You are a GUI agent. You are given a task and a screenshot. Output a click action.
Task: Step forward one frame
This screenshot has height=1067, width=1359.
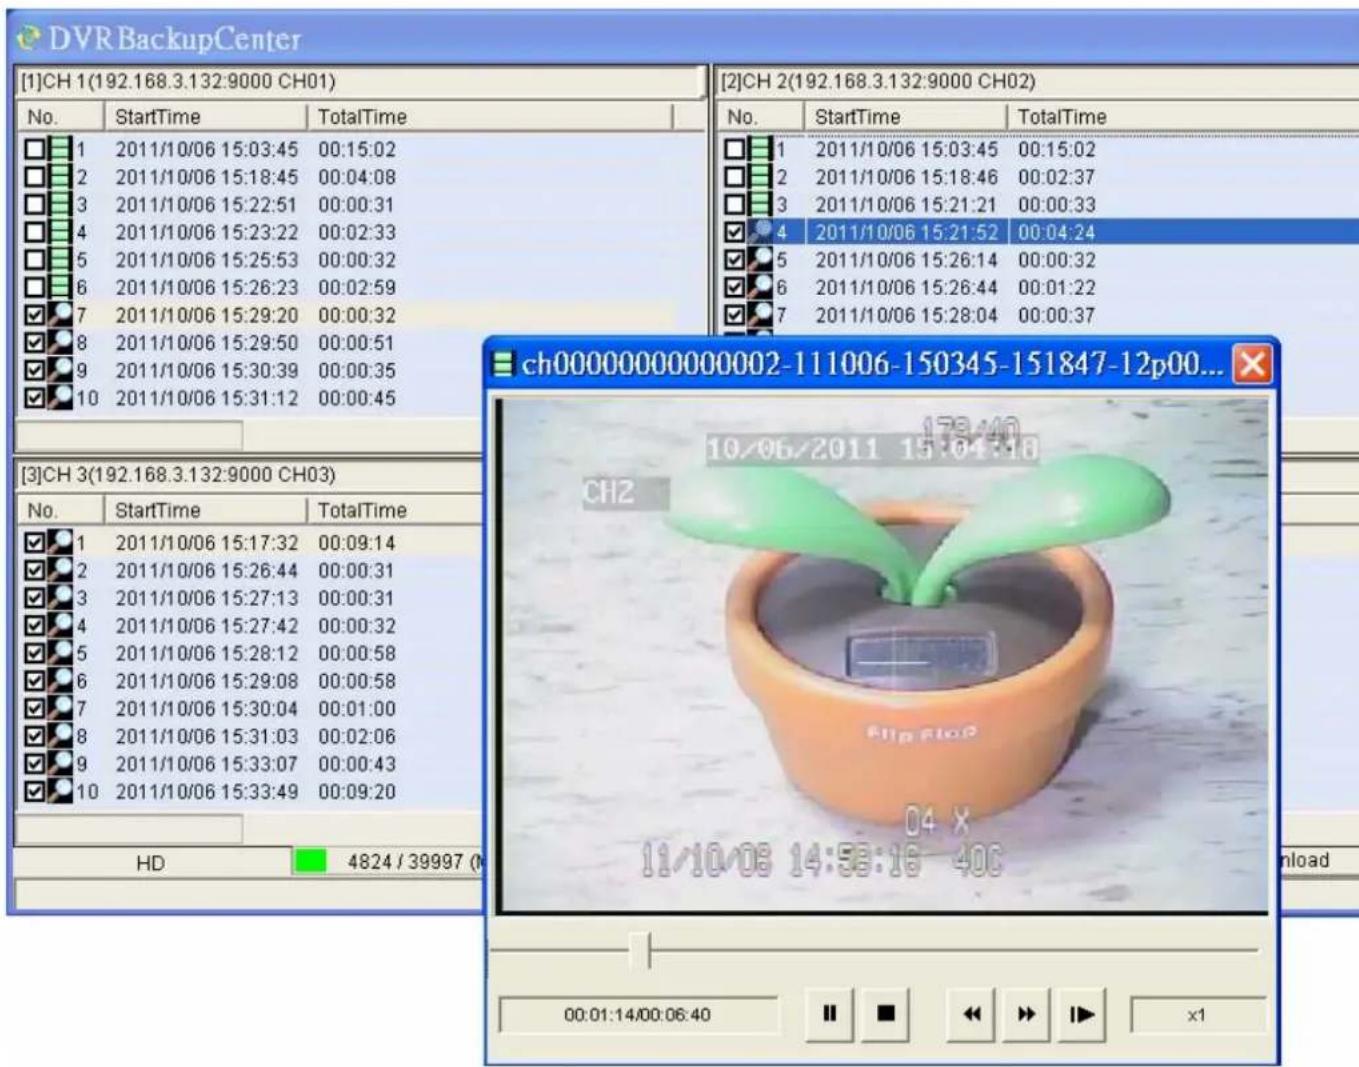click(x=1081, y=1014)
